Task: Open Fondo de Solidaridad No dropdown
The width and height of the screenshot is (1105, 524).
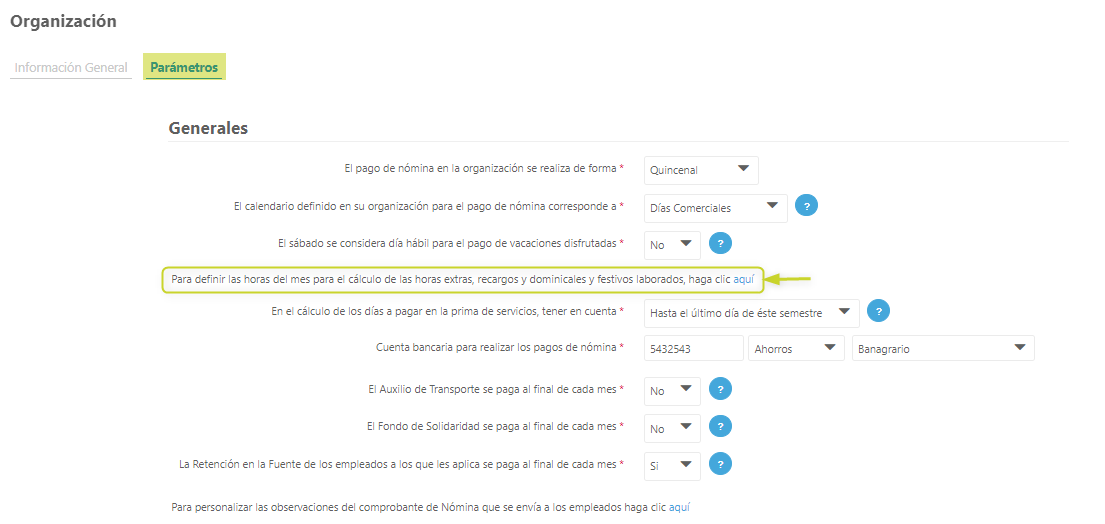Action: (x=672, y=428)
